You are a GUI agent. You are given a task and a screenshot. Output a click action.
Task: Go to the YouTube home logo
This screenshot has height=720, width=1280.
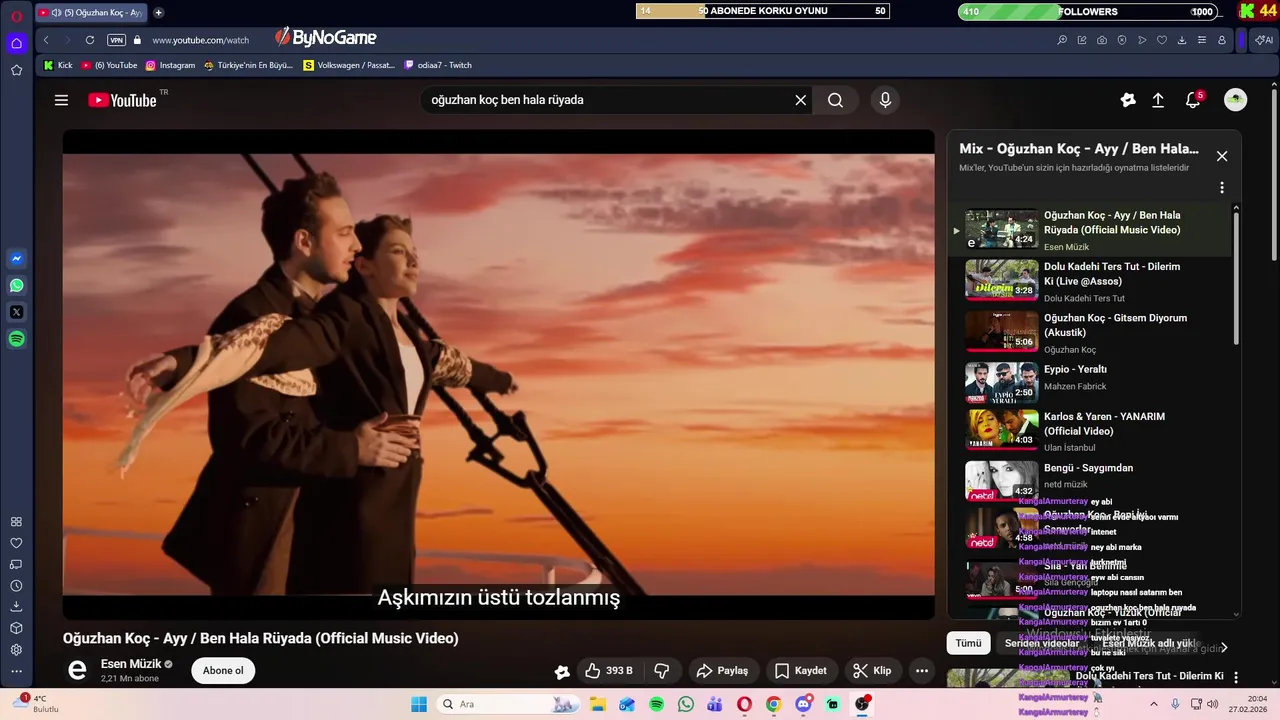click(x=122, y=100)
